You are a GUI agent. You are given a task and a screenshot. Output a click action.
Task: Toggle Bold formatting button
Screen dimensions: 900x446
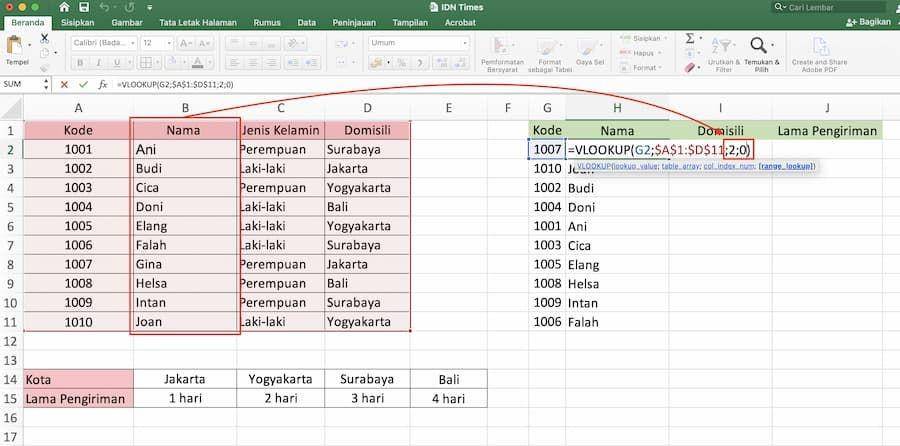coord(80,63)
